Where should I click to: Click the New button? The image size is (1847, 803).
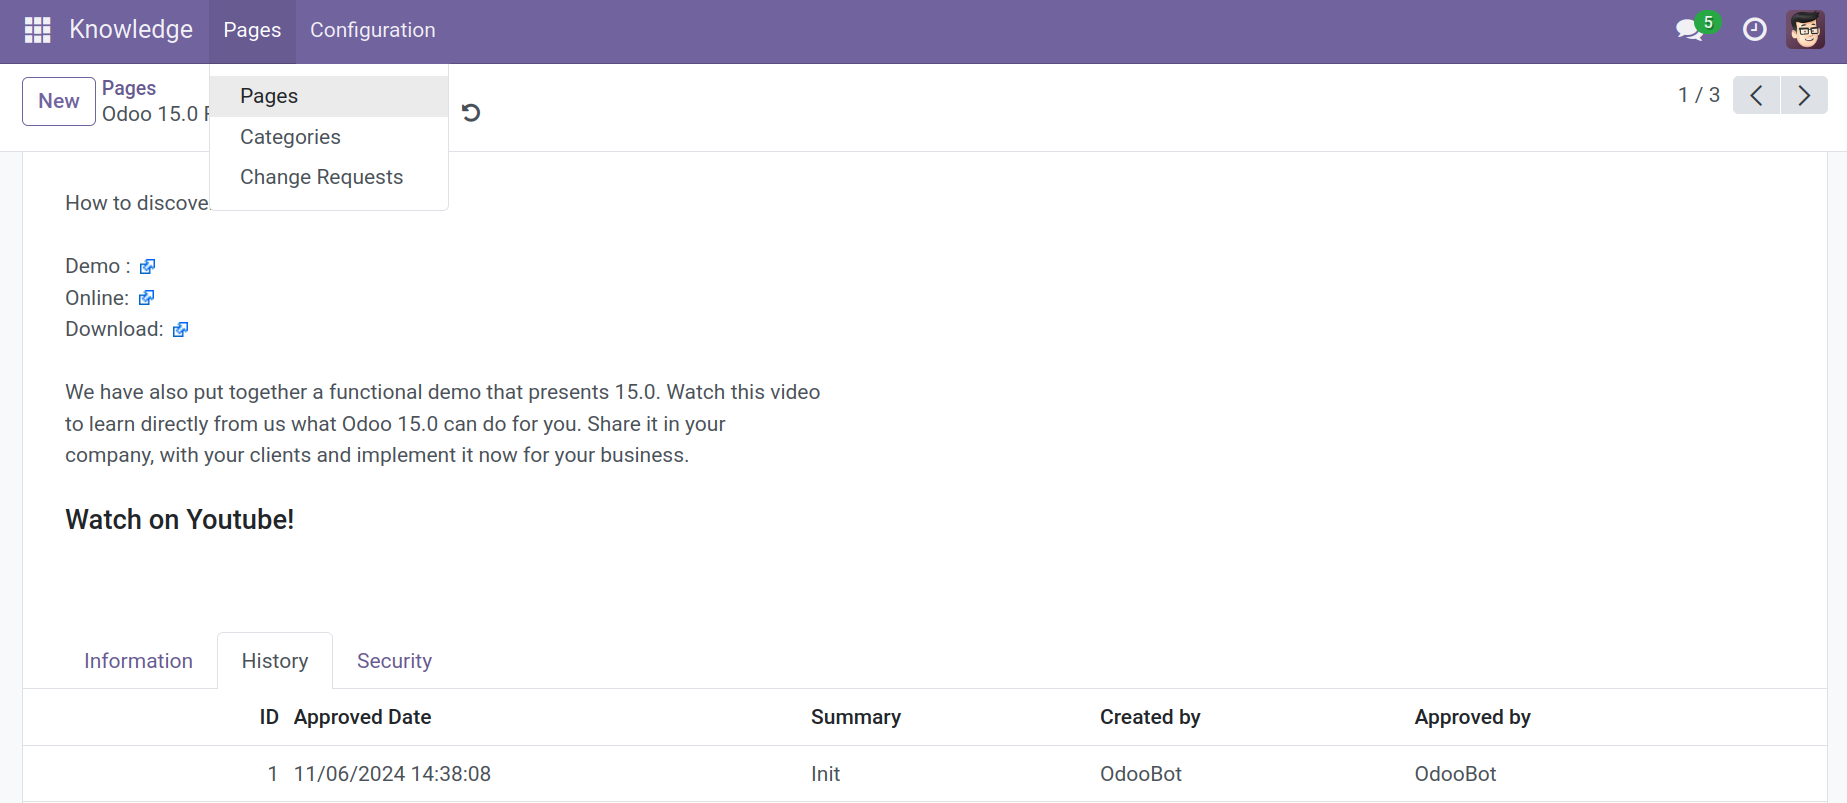pyautogui.click(x=59, y=101)
